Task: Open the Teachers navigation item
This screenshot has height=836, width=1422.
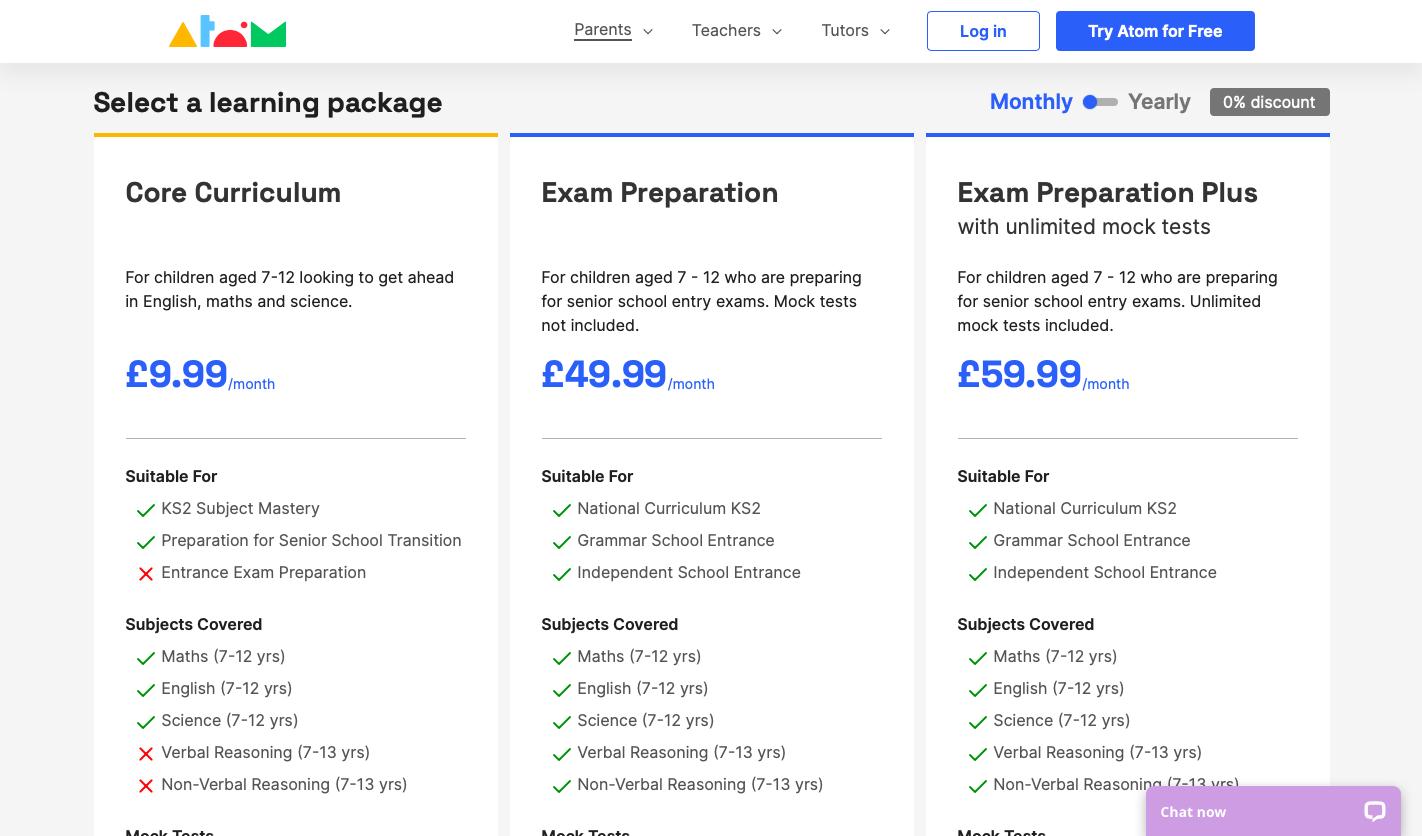Action: pos(726,31)
